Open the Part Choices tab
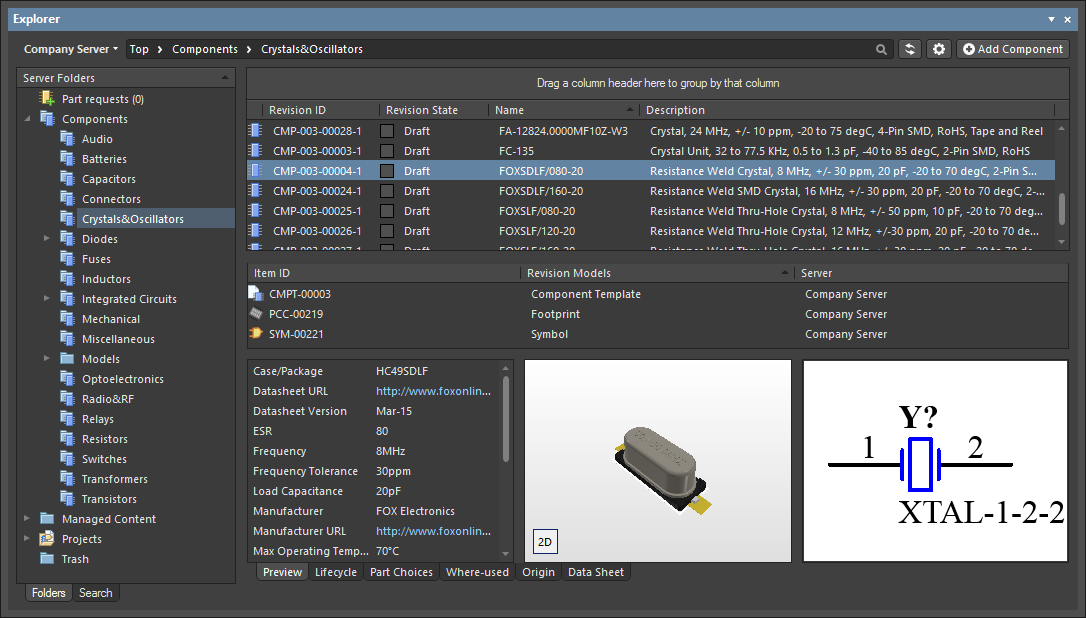 coord(401,572)
